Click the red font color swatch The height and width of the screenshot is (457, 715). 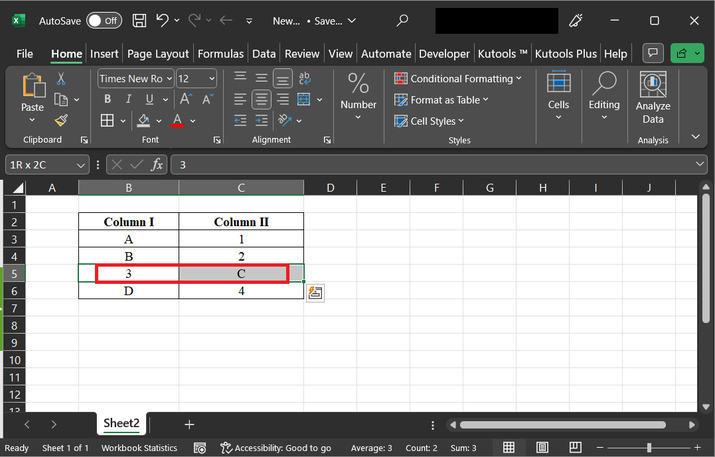coord(177,121)
